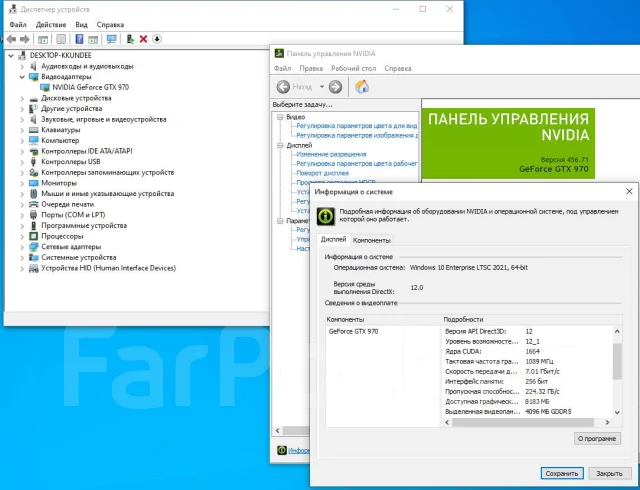
Task: Open Поворот дисплея link
Action: [x=322, y=173]
